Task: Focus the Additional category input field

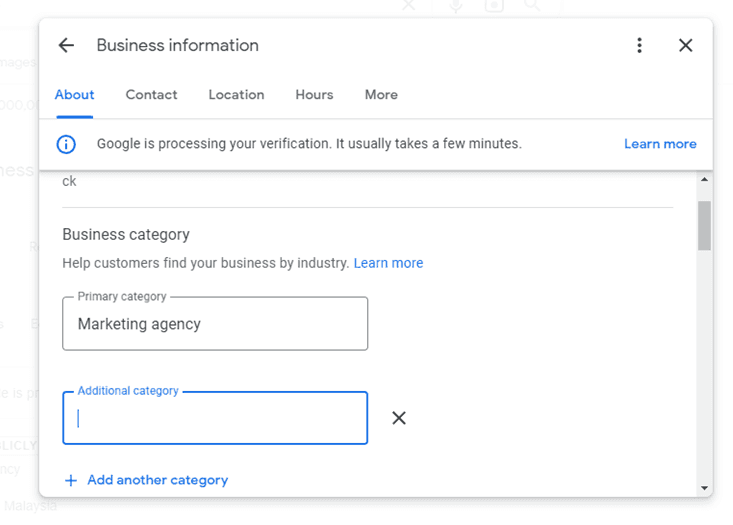Action: tap(215, 418)
